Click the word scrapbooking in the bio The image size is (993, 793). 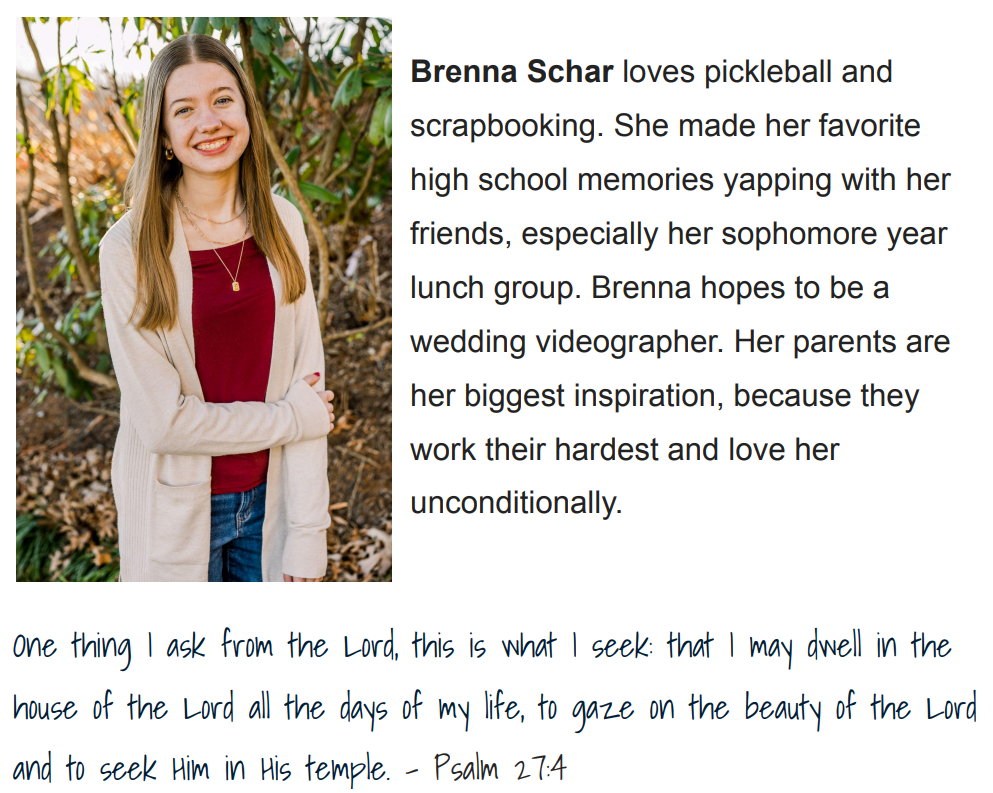[x=503, y=127]
